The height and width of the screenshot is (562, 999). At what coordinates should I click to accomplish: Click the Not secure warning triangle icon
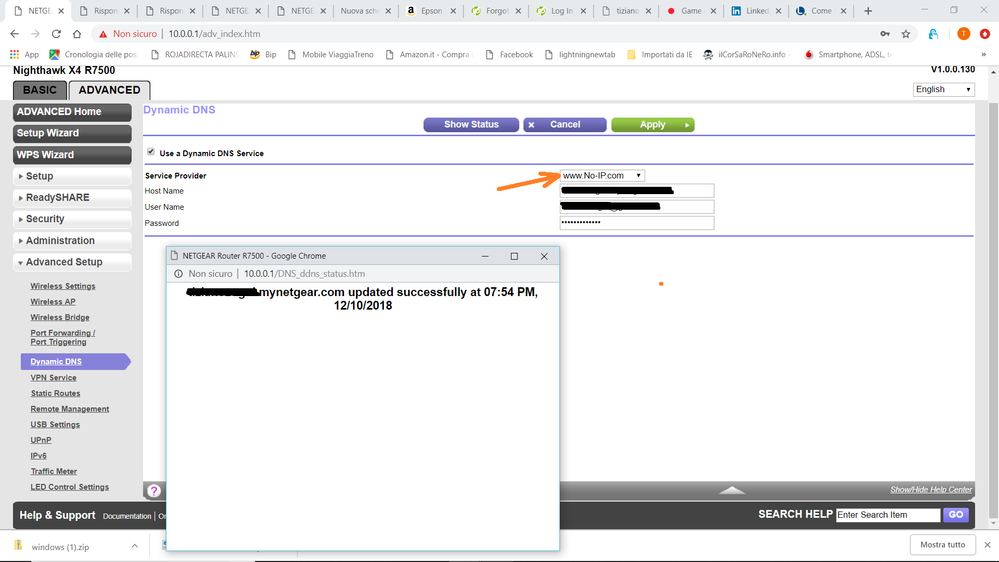[103, 34]
